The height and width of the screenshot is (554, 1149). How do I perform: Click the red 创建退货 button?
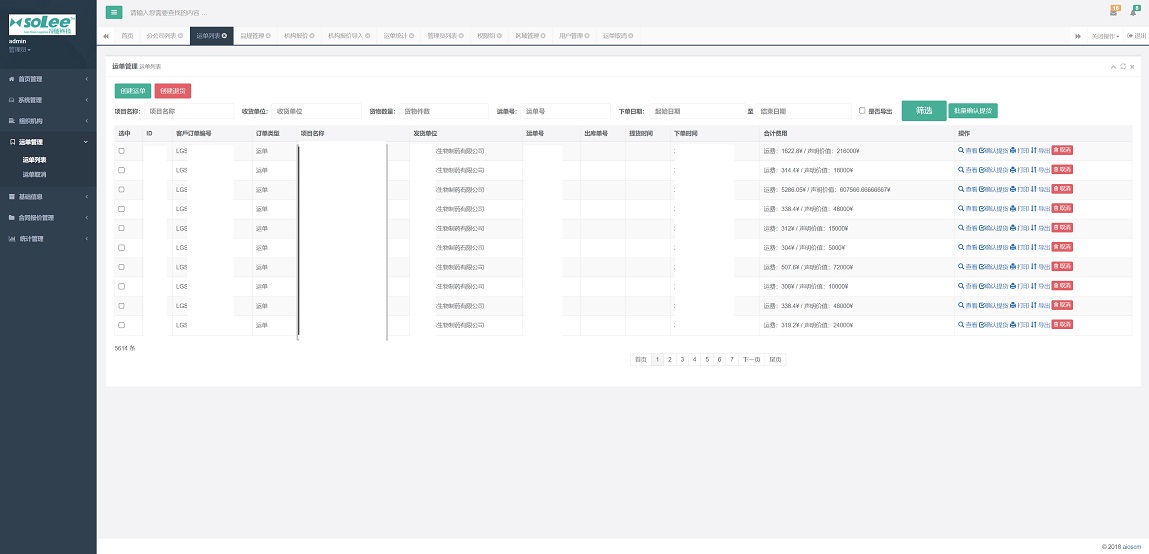pos(173,91)
